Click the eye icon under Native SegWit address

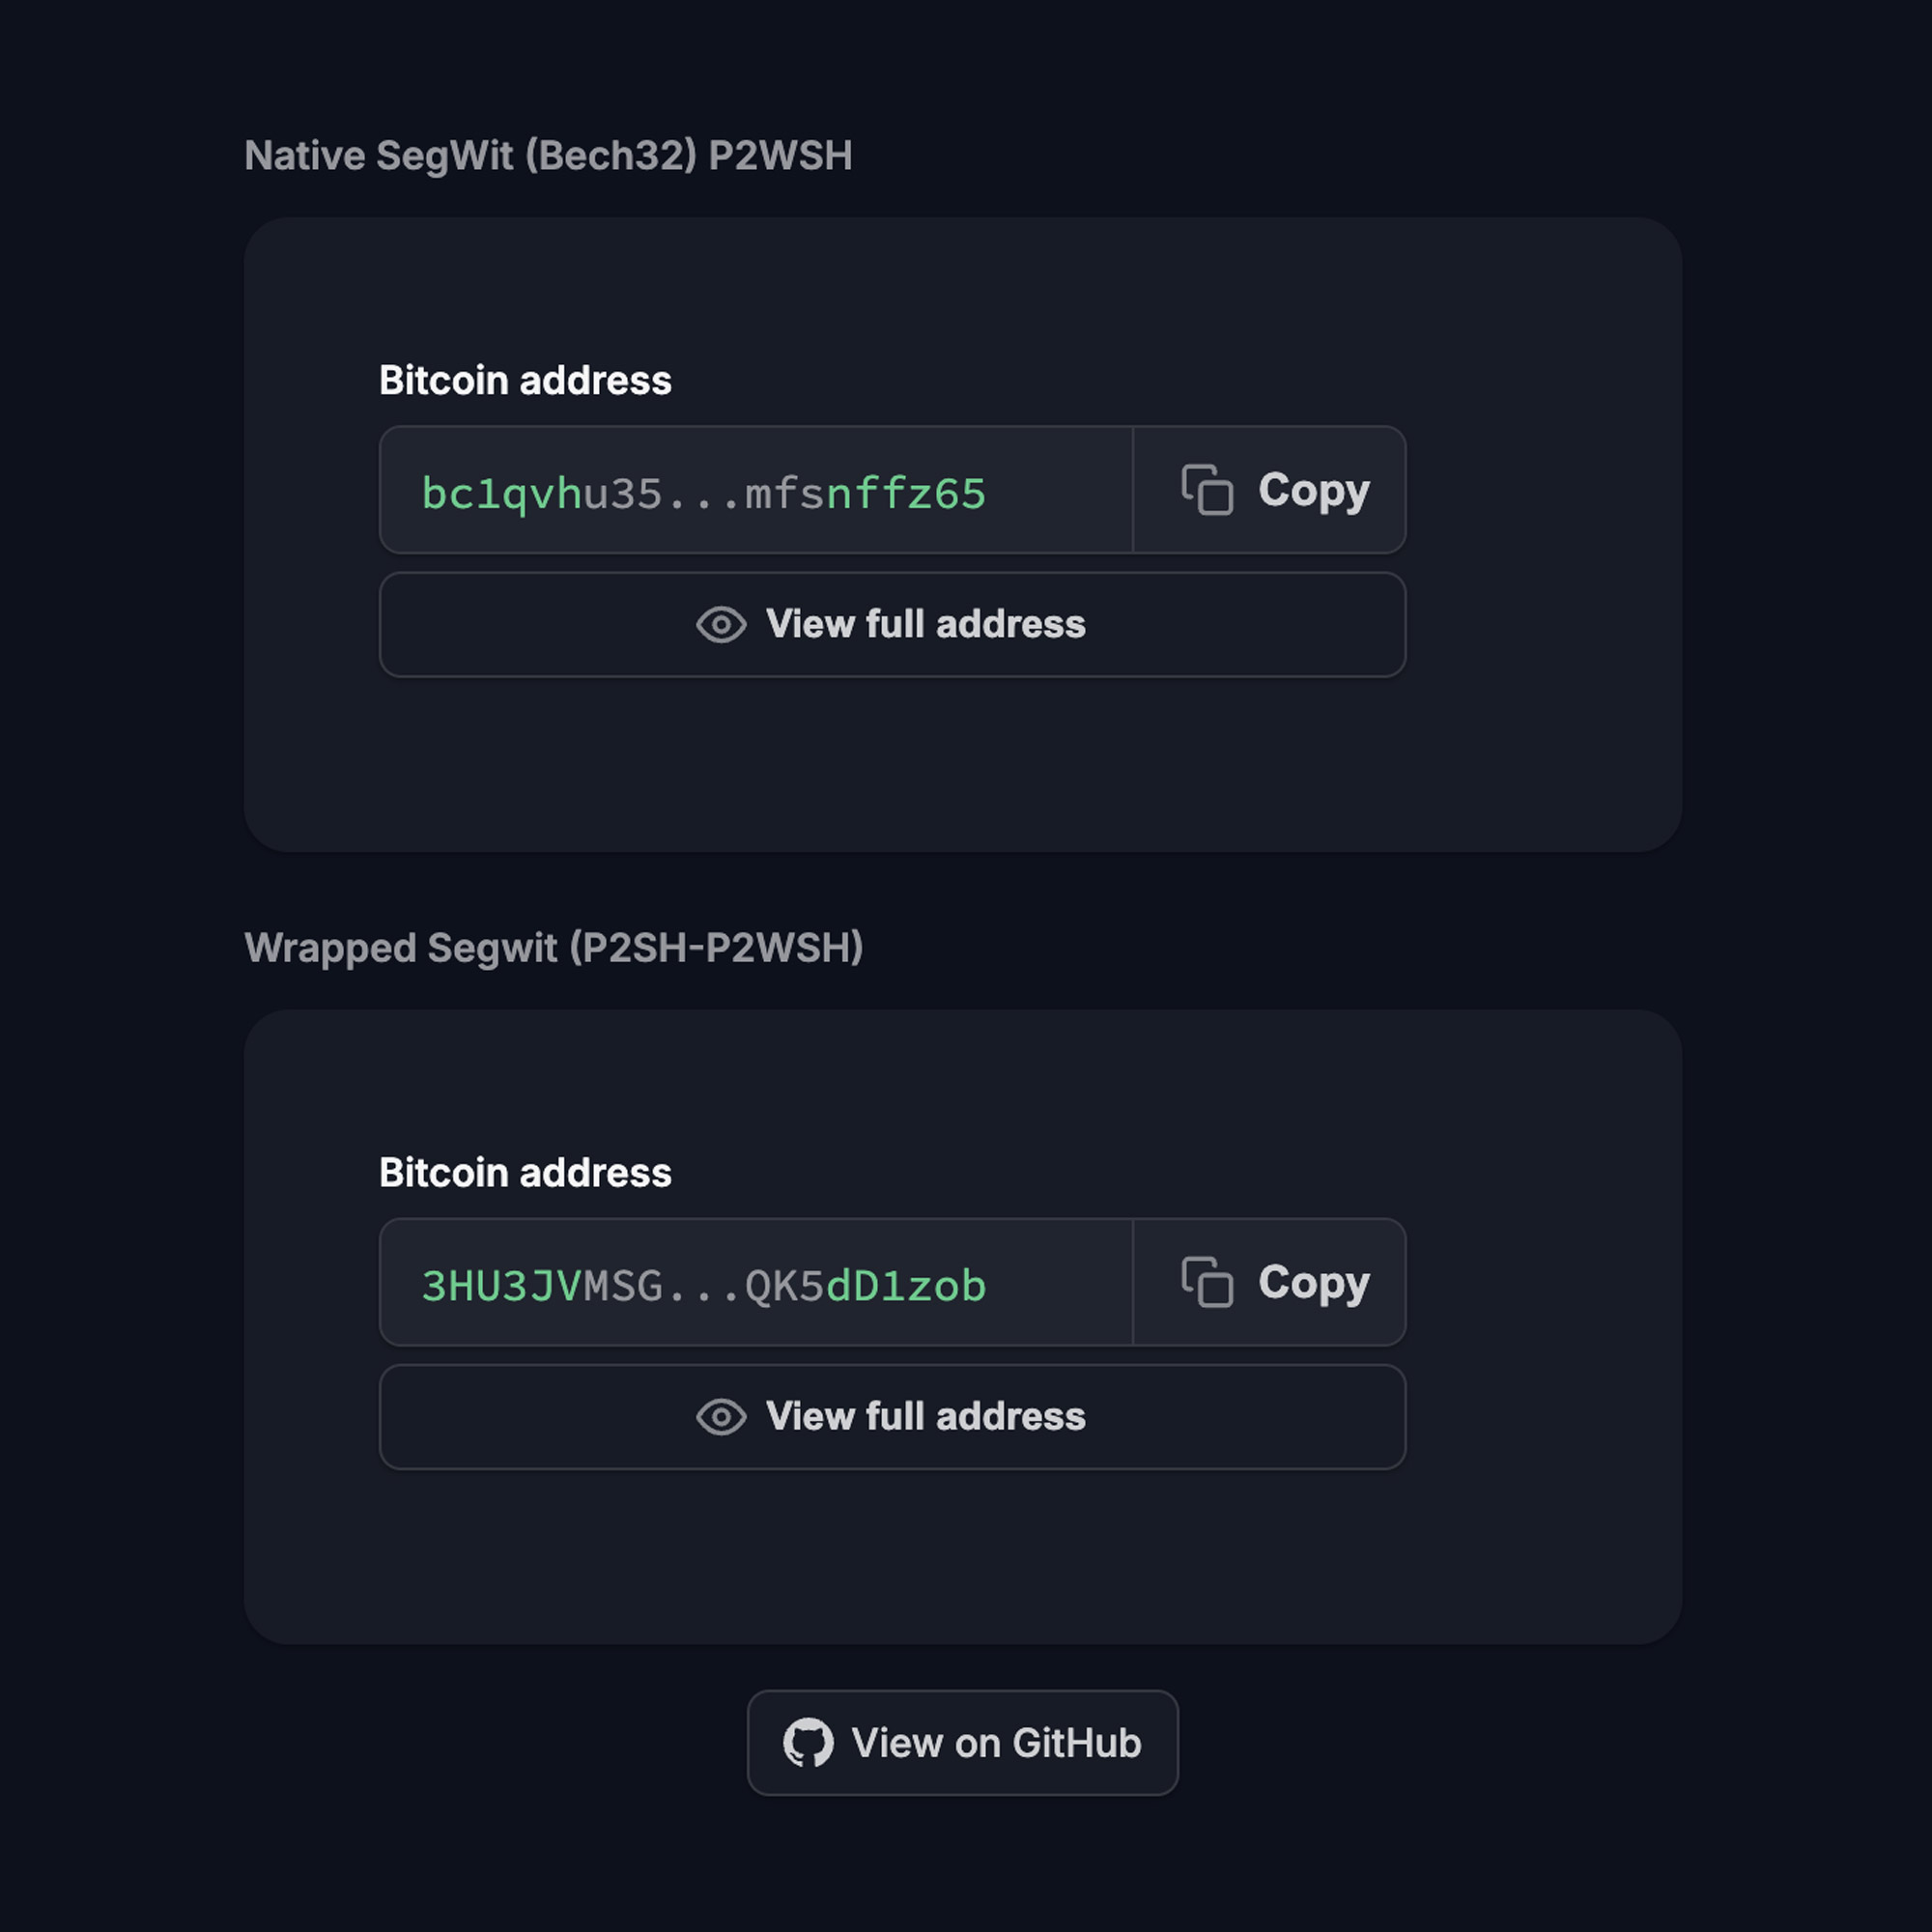pos(721,625)
